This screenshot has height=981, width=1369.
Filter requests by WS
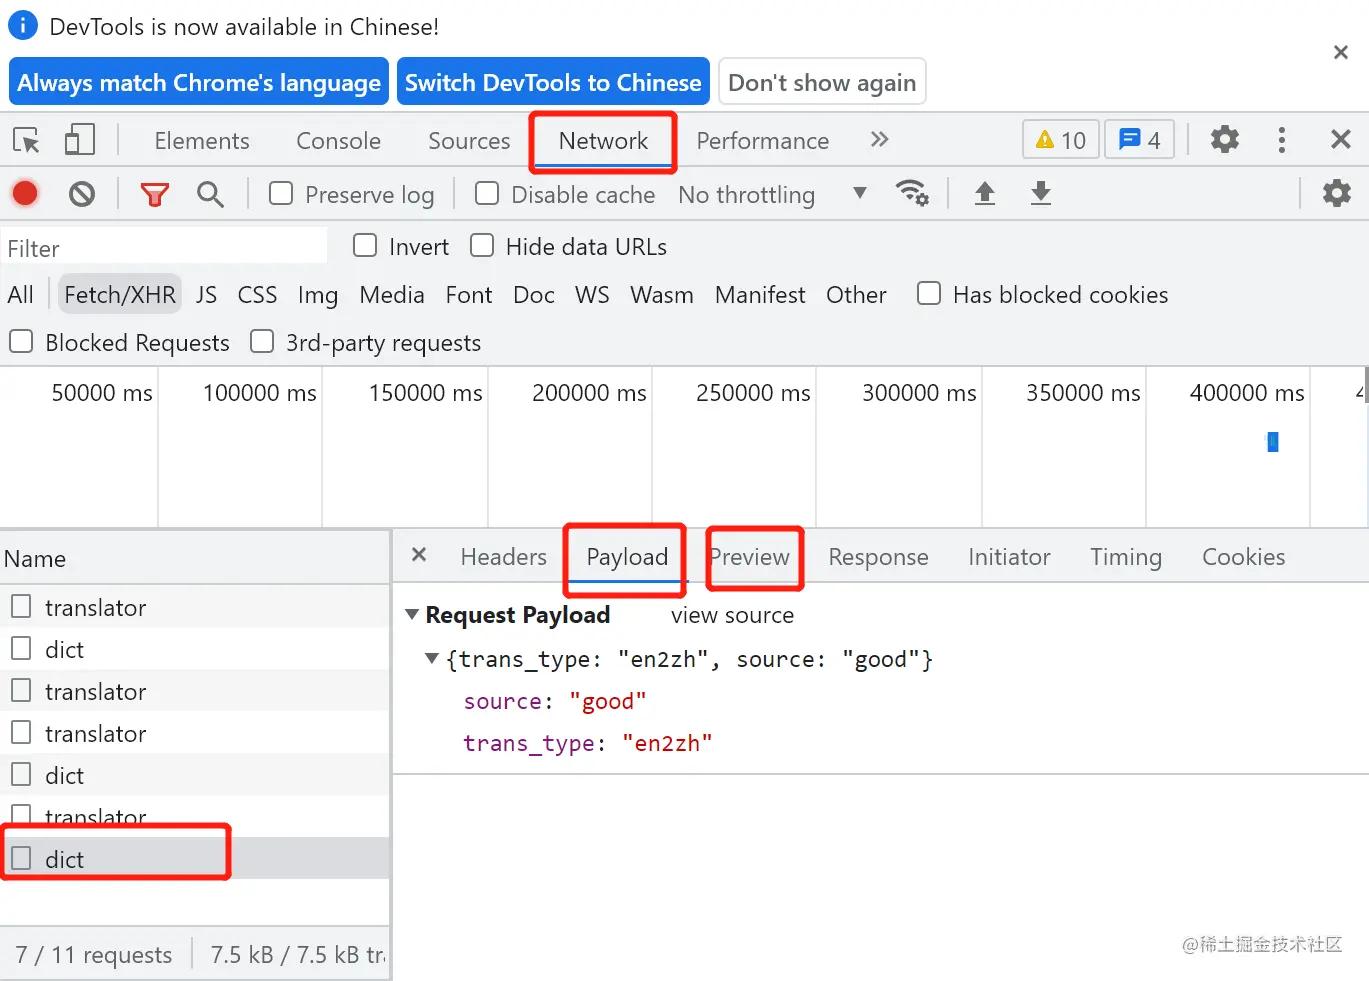[592, 295]
